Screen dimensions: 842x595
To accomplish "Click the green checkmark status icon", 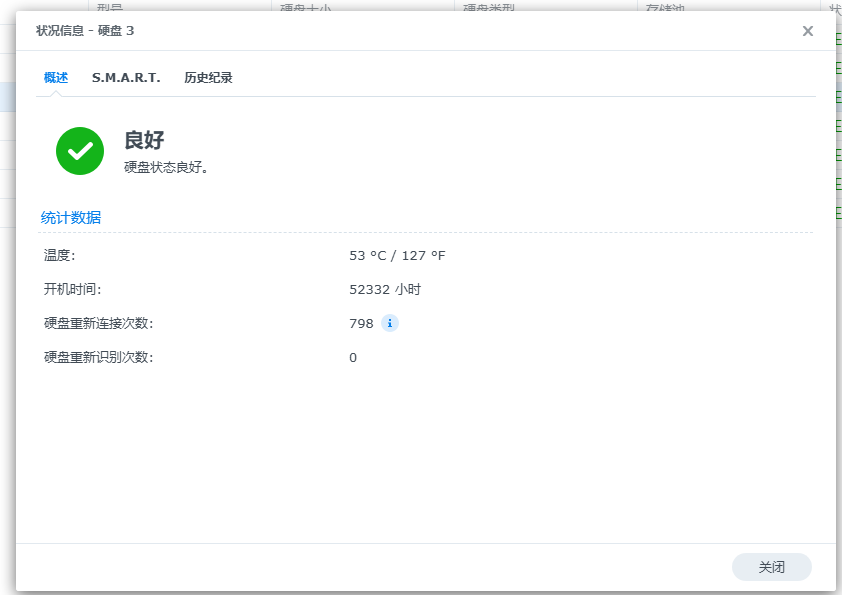I will tap(80, 151).
